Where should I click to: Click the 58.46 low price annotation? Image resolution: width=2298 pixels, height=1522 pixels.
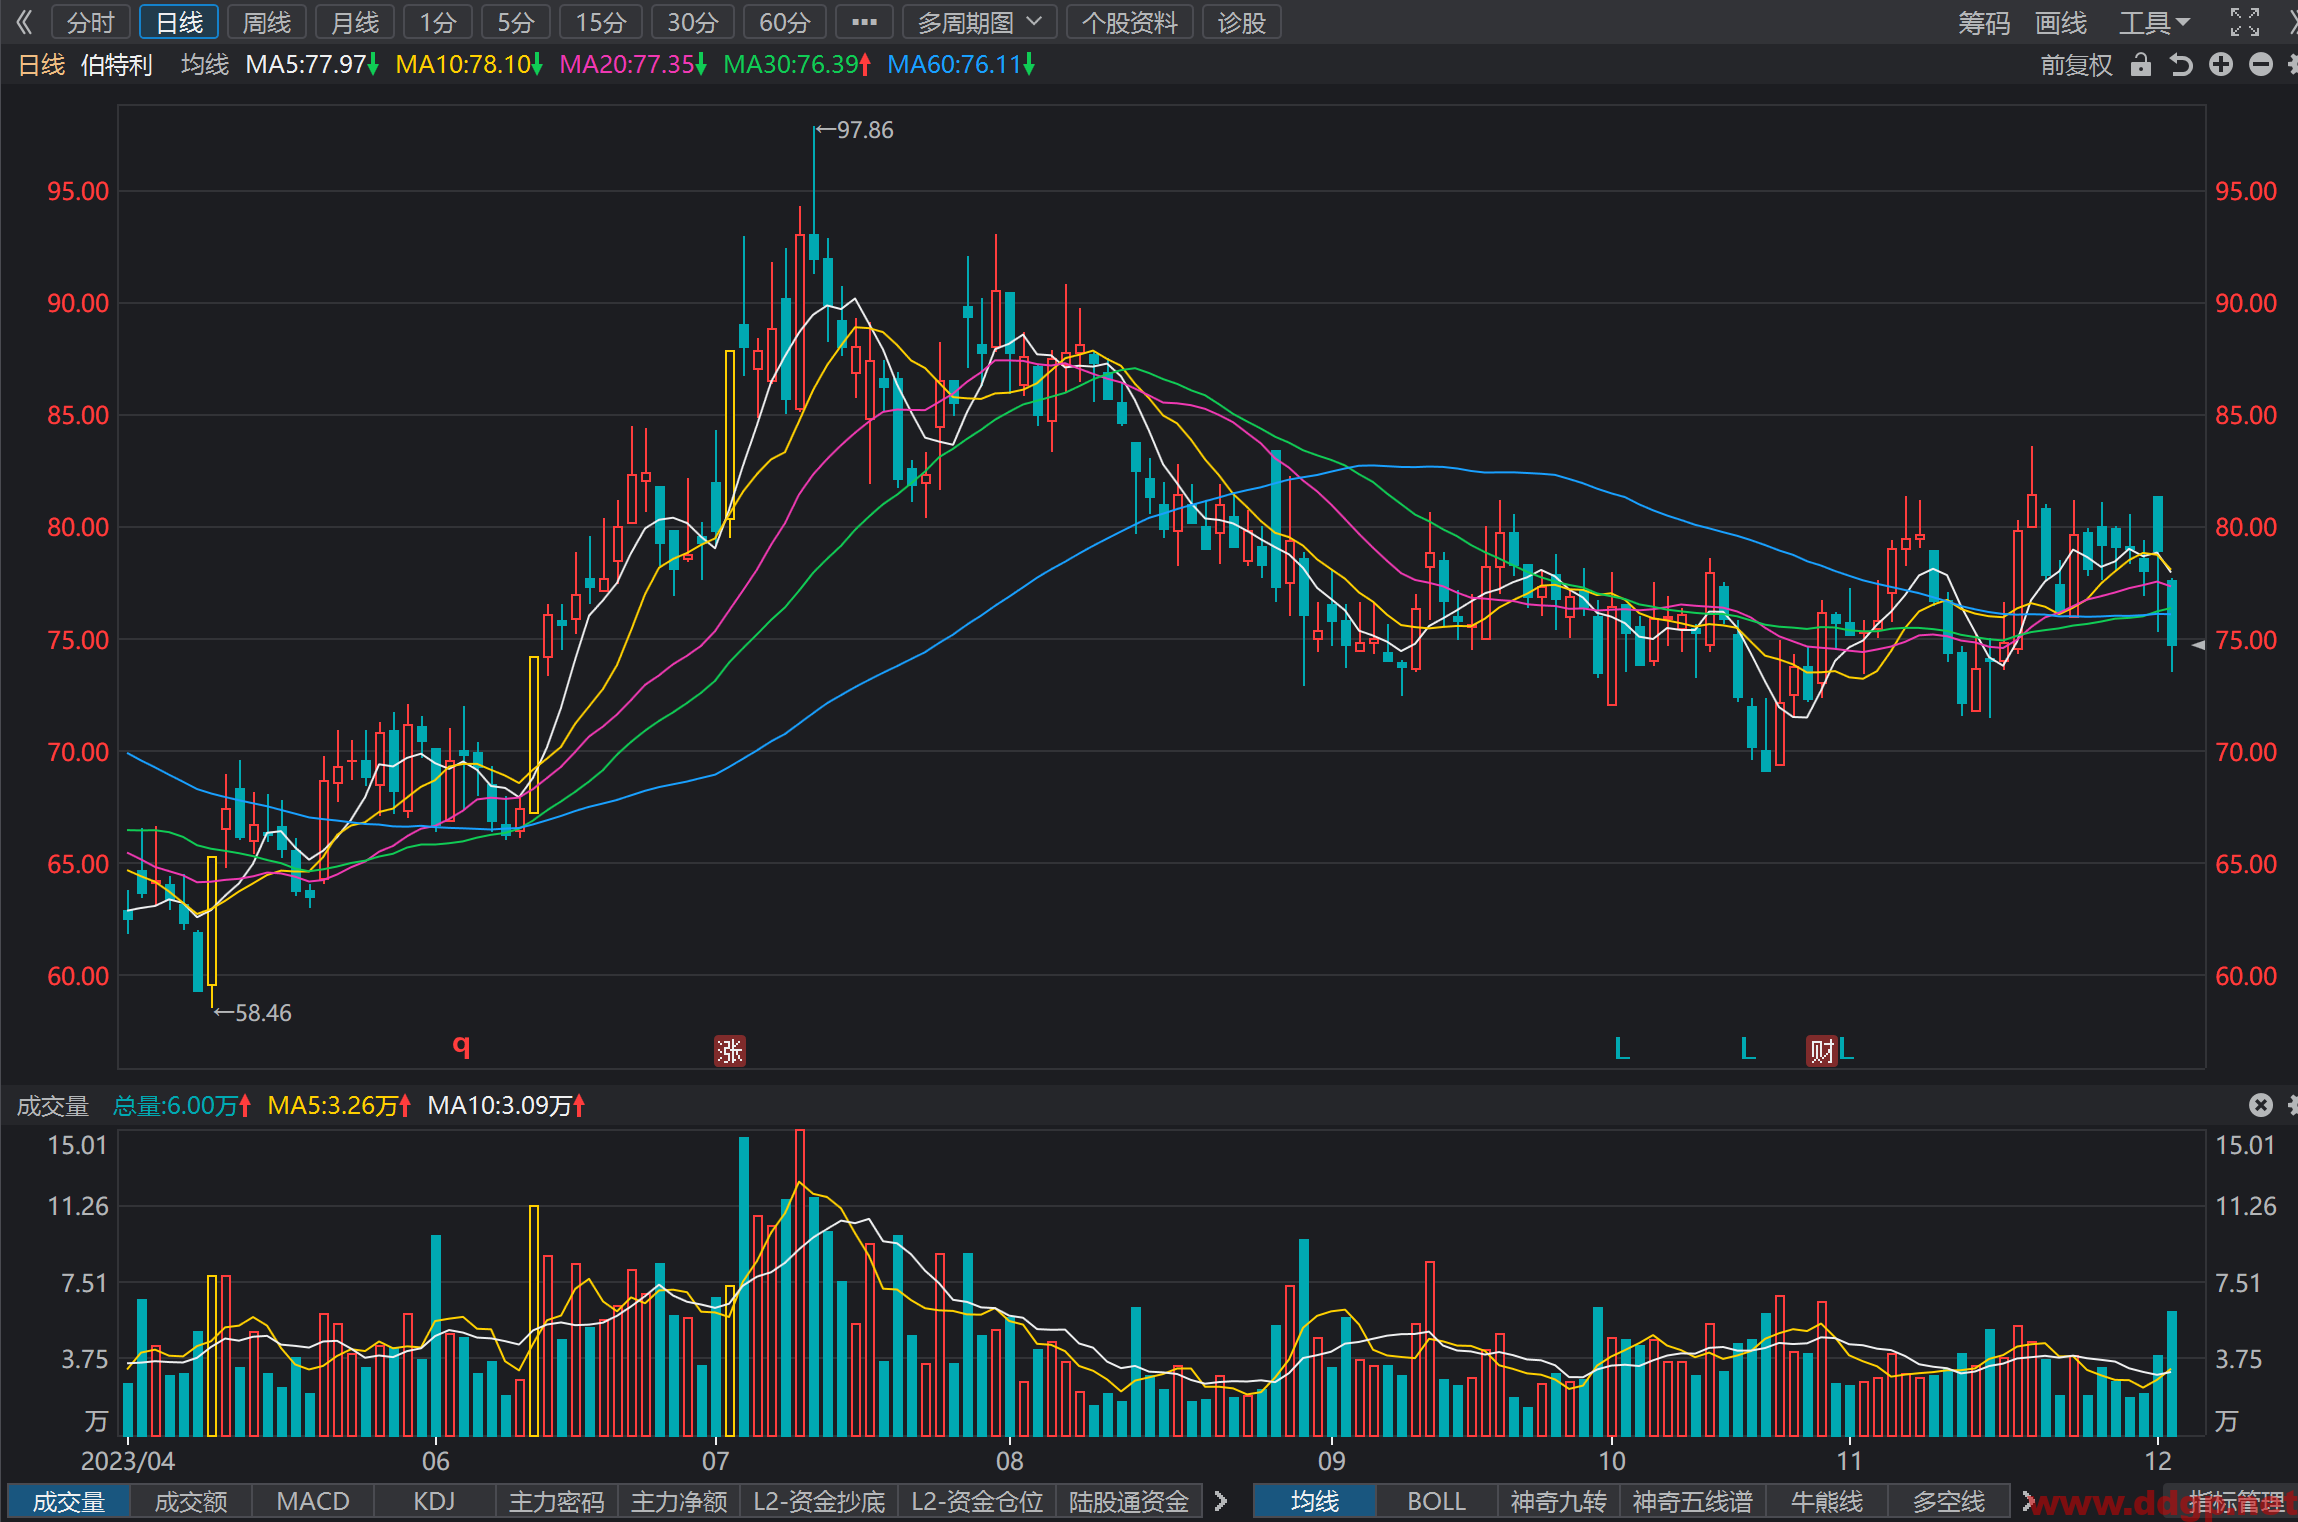253,1013
